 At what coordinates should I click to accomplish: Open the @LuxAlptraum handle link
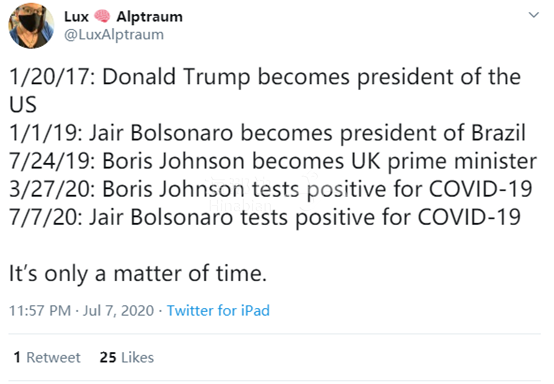click(114, 35)
